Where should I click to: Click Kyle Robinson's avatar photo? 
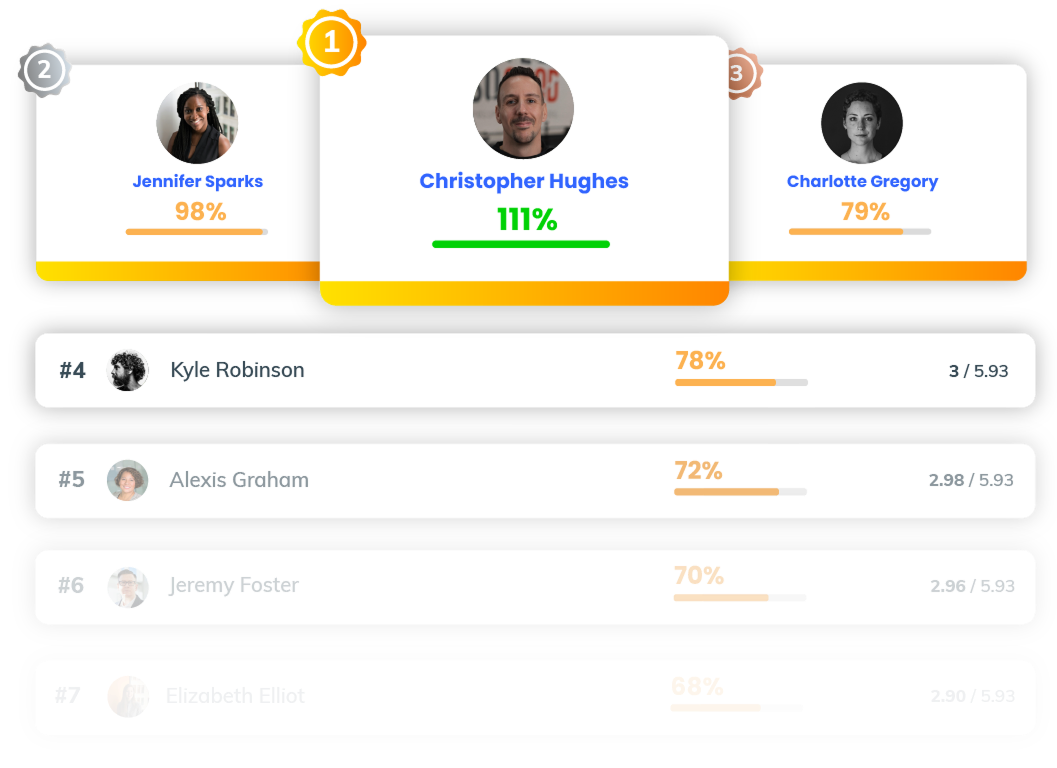pyautogui.click(x=127, y=369)
